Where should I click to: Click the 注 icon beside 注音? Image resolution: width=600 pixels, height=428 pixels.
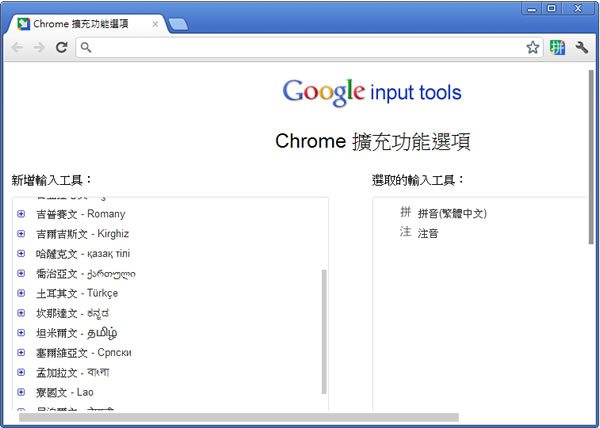coord(406,231)
